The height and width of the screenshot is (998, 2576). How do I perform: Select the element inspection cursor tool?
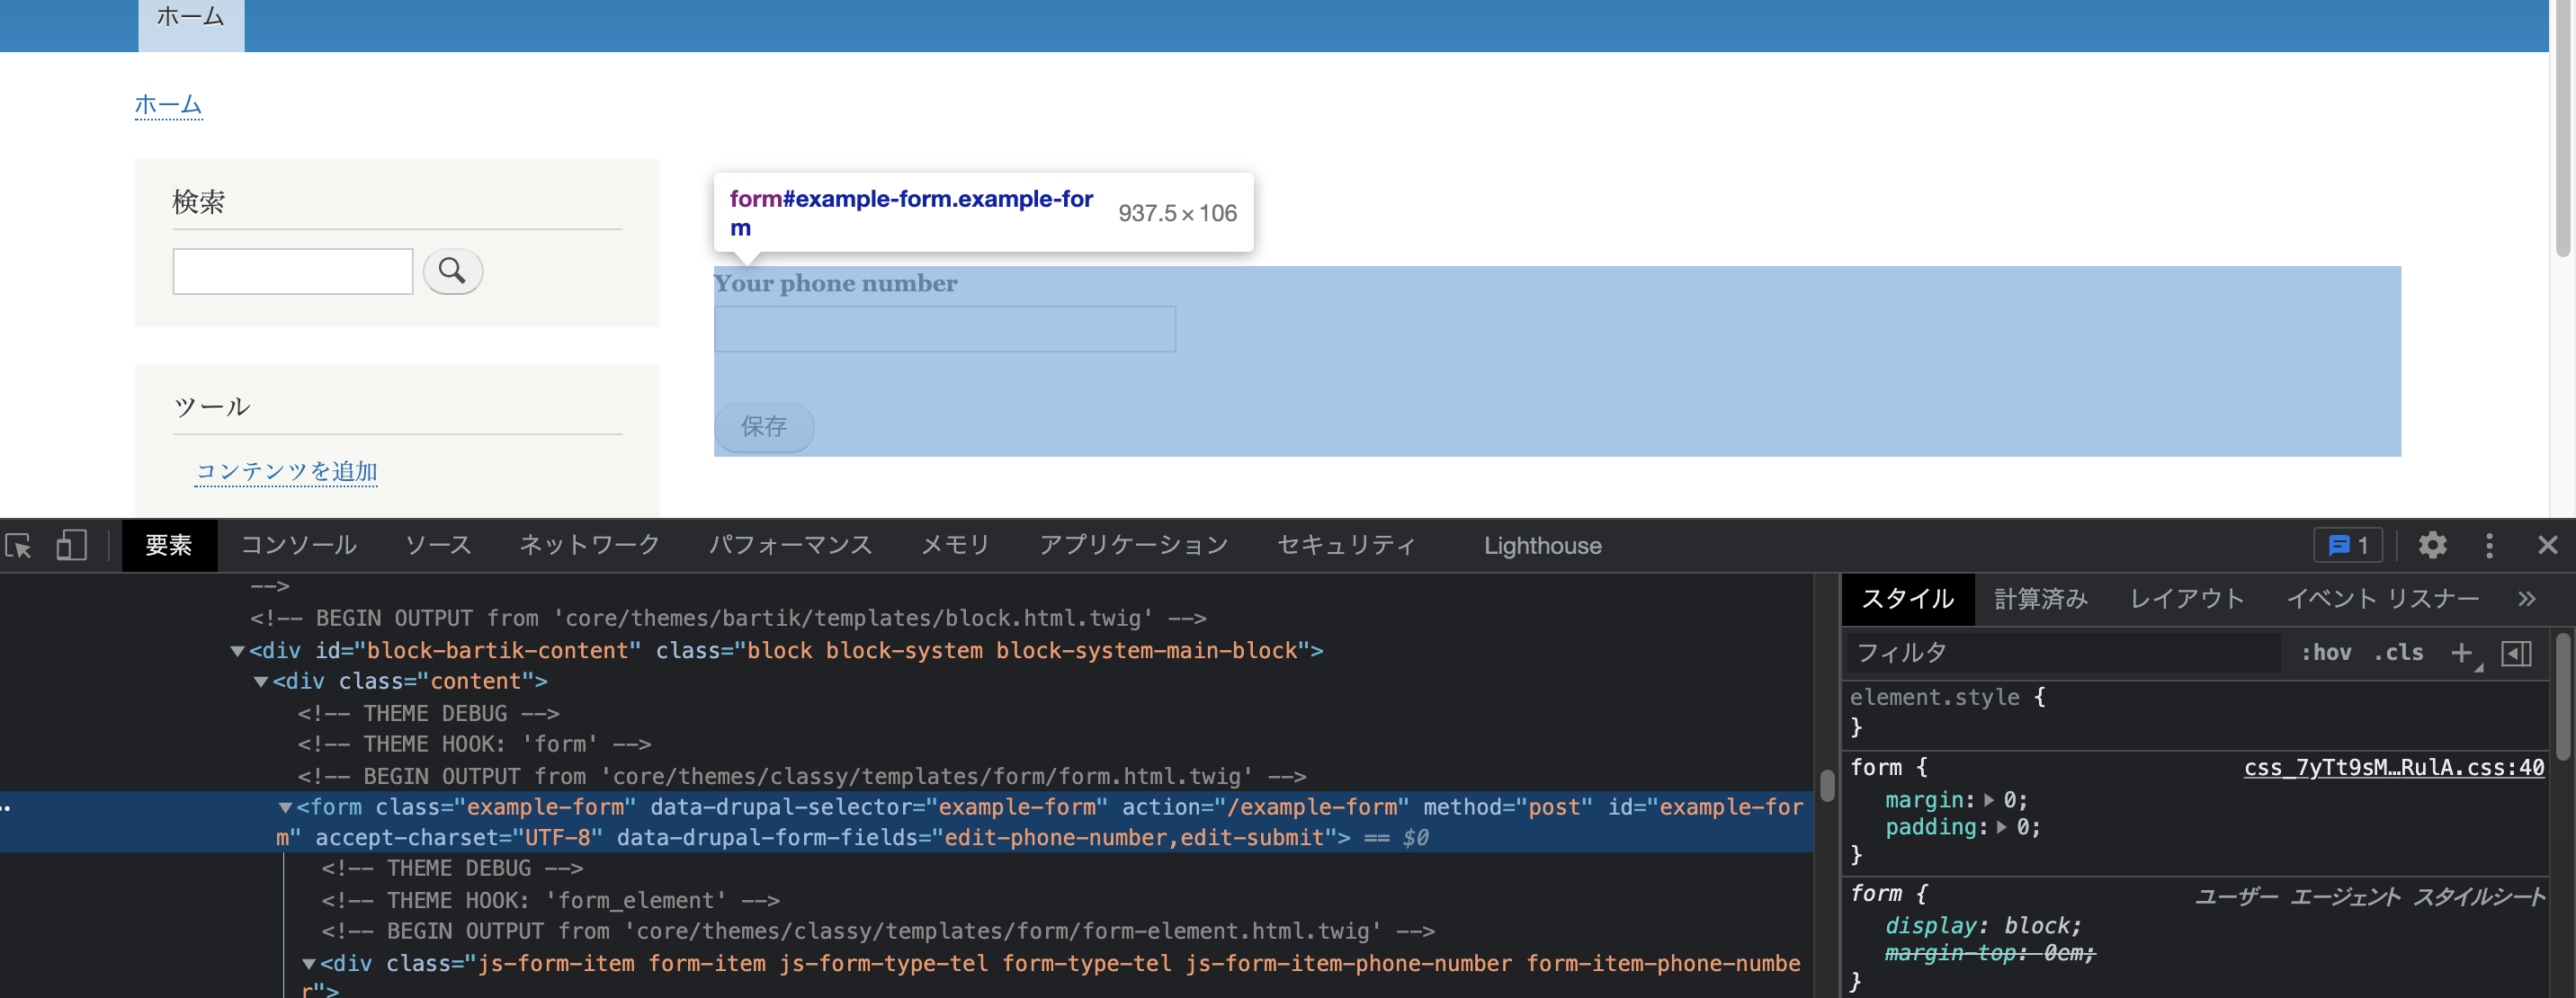18,545
